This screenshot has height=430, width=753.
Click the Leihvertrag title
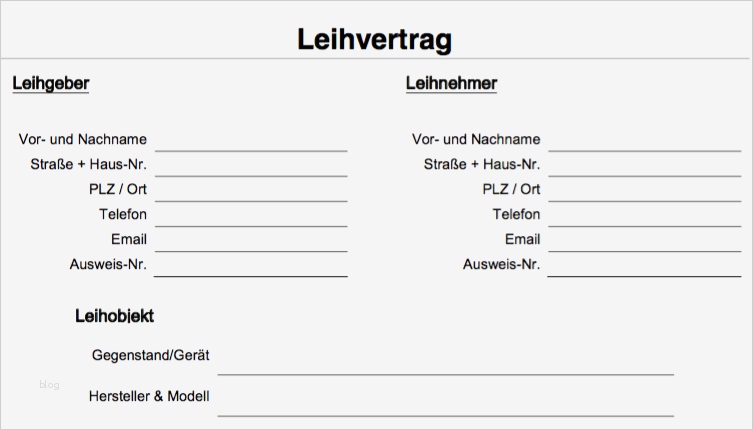(375, 39)
